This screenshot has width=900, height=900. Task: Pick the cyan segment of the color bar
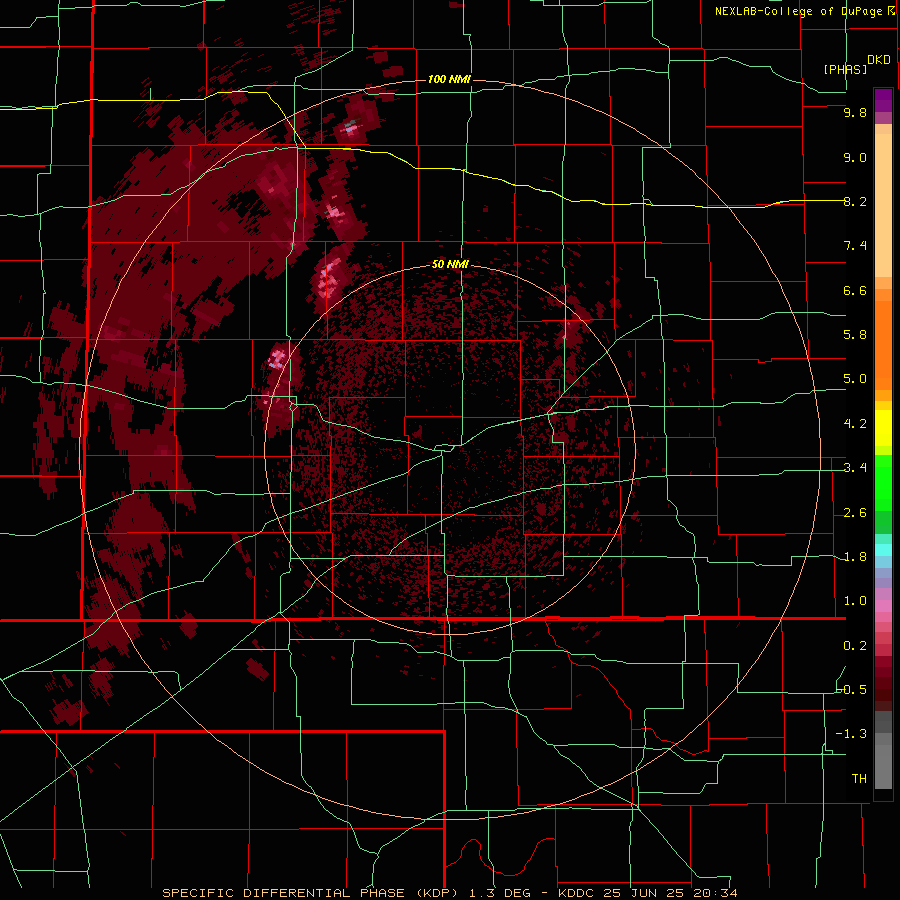coord(883,550)
